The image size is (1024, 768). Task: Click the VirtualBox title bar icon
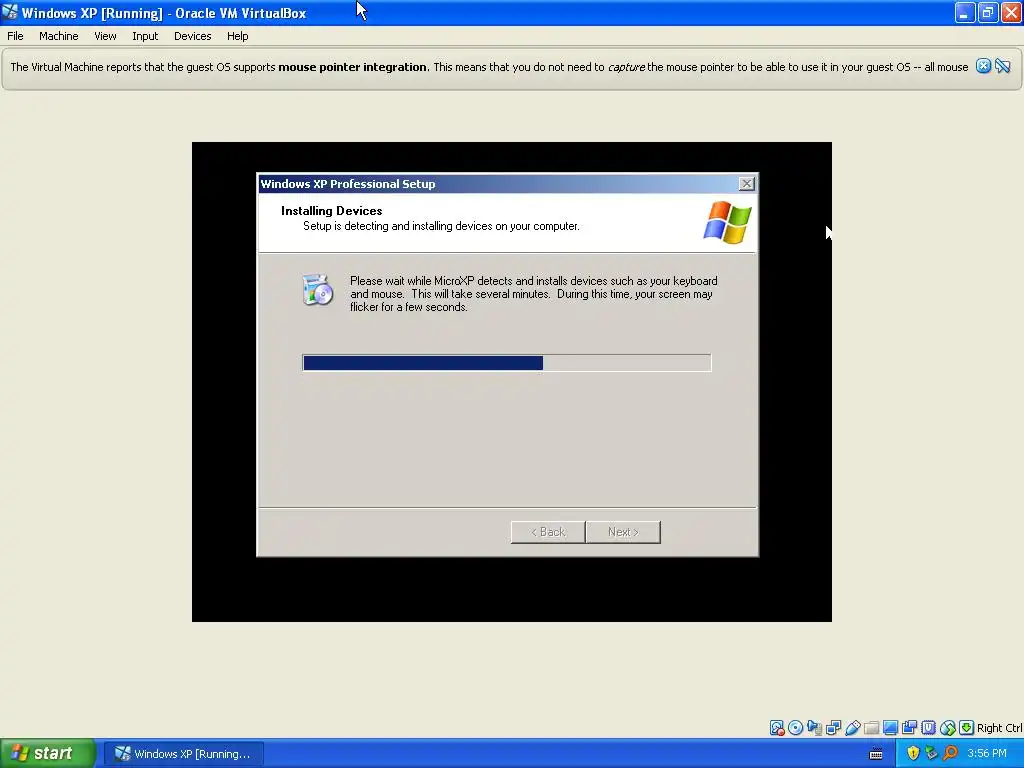[x=10, y=12]
